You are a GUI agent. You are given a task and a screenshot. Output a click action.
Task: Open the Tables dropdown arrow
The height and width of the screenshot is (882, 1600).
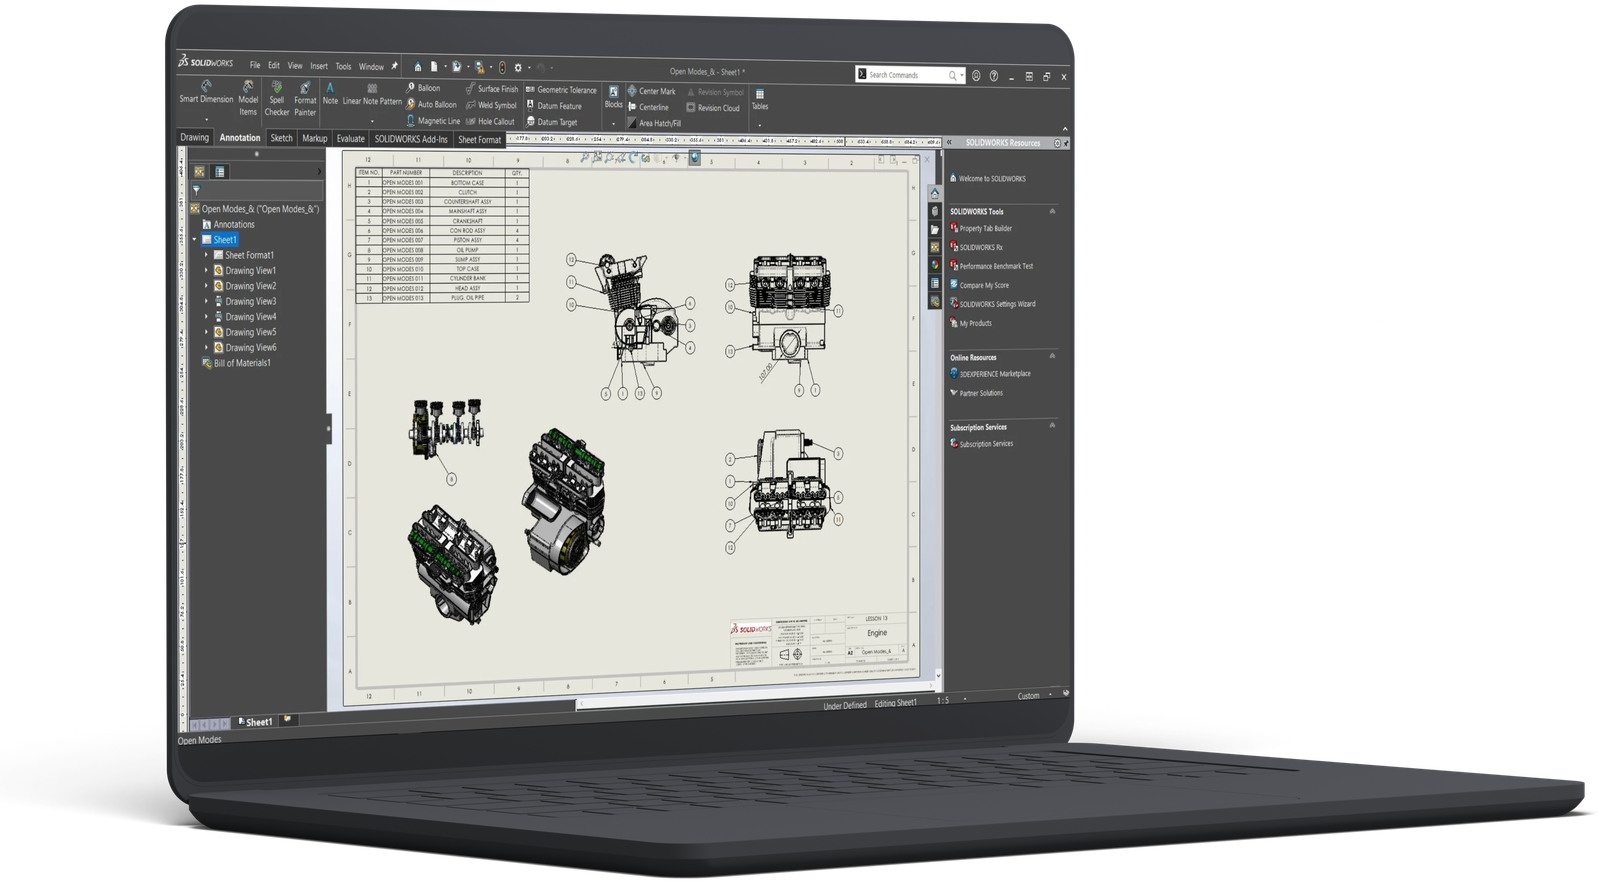tap(760, 124)
